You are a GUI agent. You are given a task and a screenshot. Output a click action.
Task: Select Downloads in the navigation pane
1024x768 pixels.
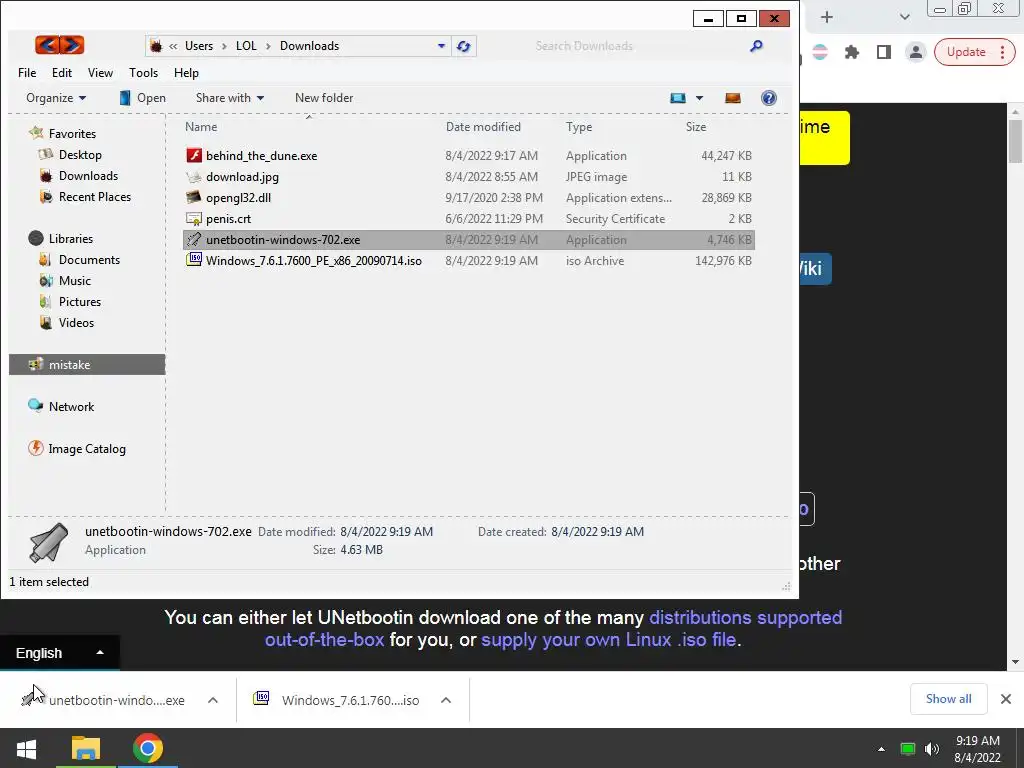tap(88, 176)
